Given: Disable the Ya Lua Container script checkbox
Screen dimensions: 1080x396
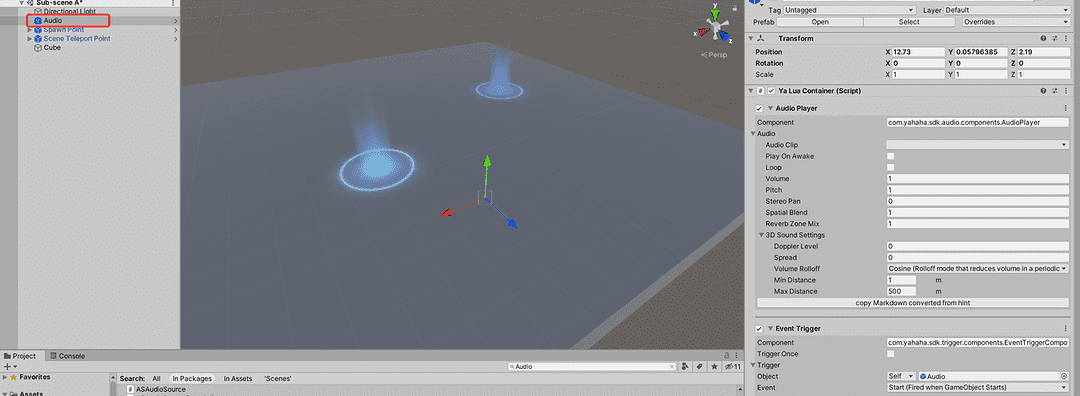Looking at the screenshot, I should click(771, 91).
